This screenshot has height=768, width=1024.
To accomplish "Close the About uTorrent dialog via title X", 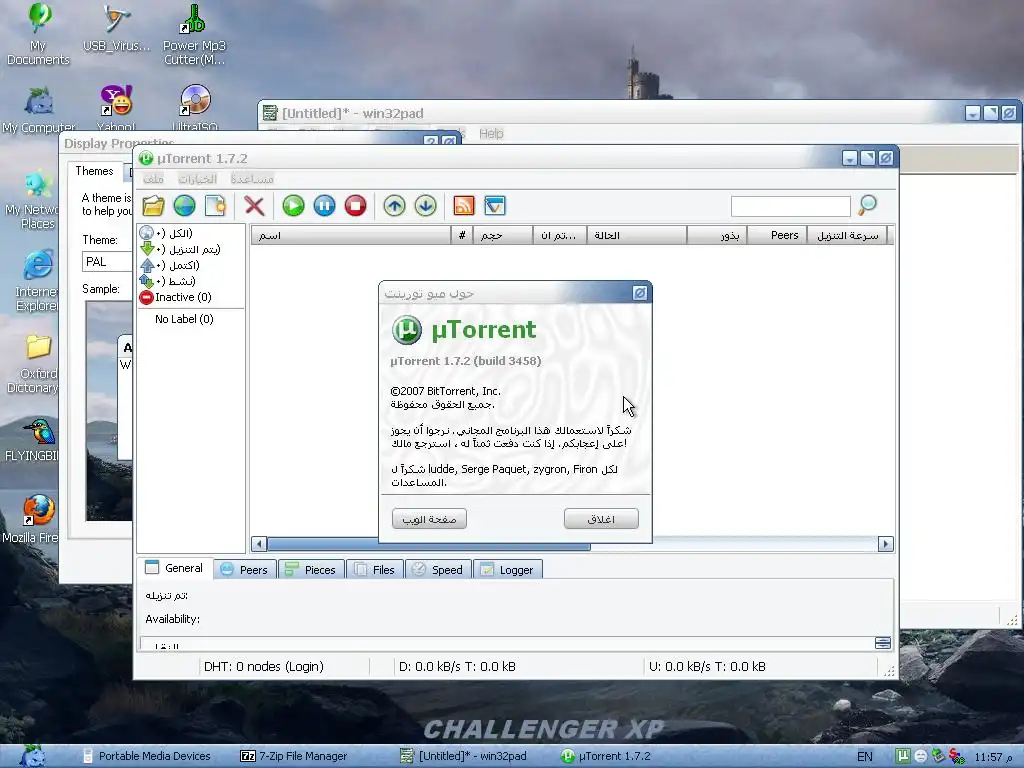I will click(639, 293).
